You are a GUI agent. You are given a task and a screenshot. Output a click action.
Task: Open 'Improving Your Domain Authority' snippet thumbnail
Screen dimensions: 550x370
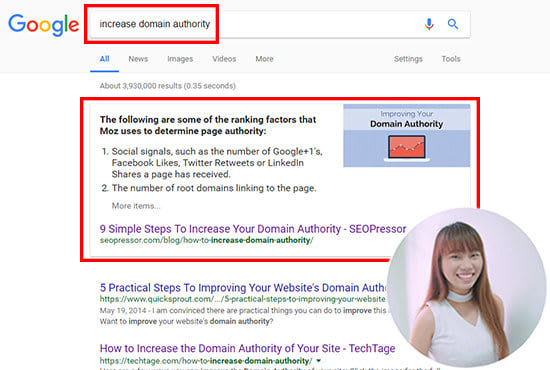click(407, 135)
